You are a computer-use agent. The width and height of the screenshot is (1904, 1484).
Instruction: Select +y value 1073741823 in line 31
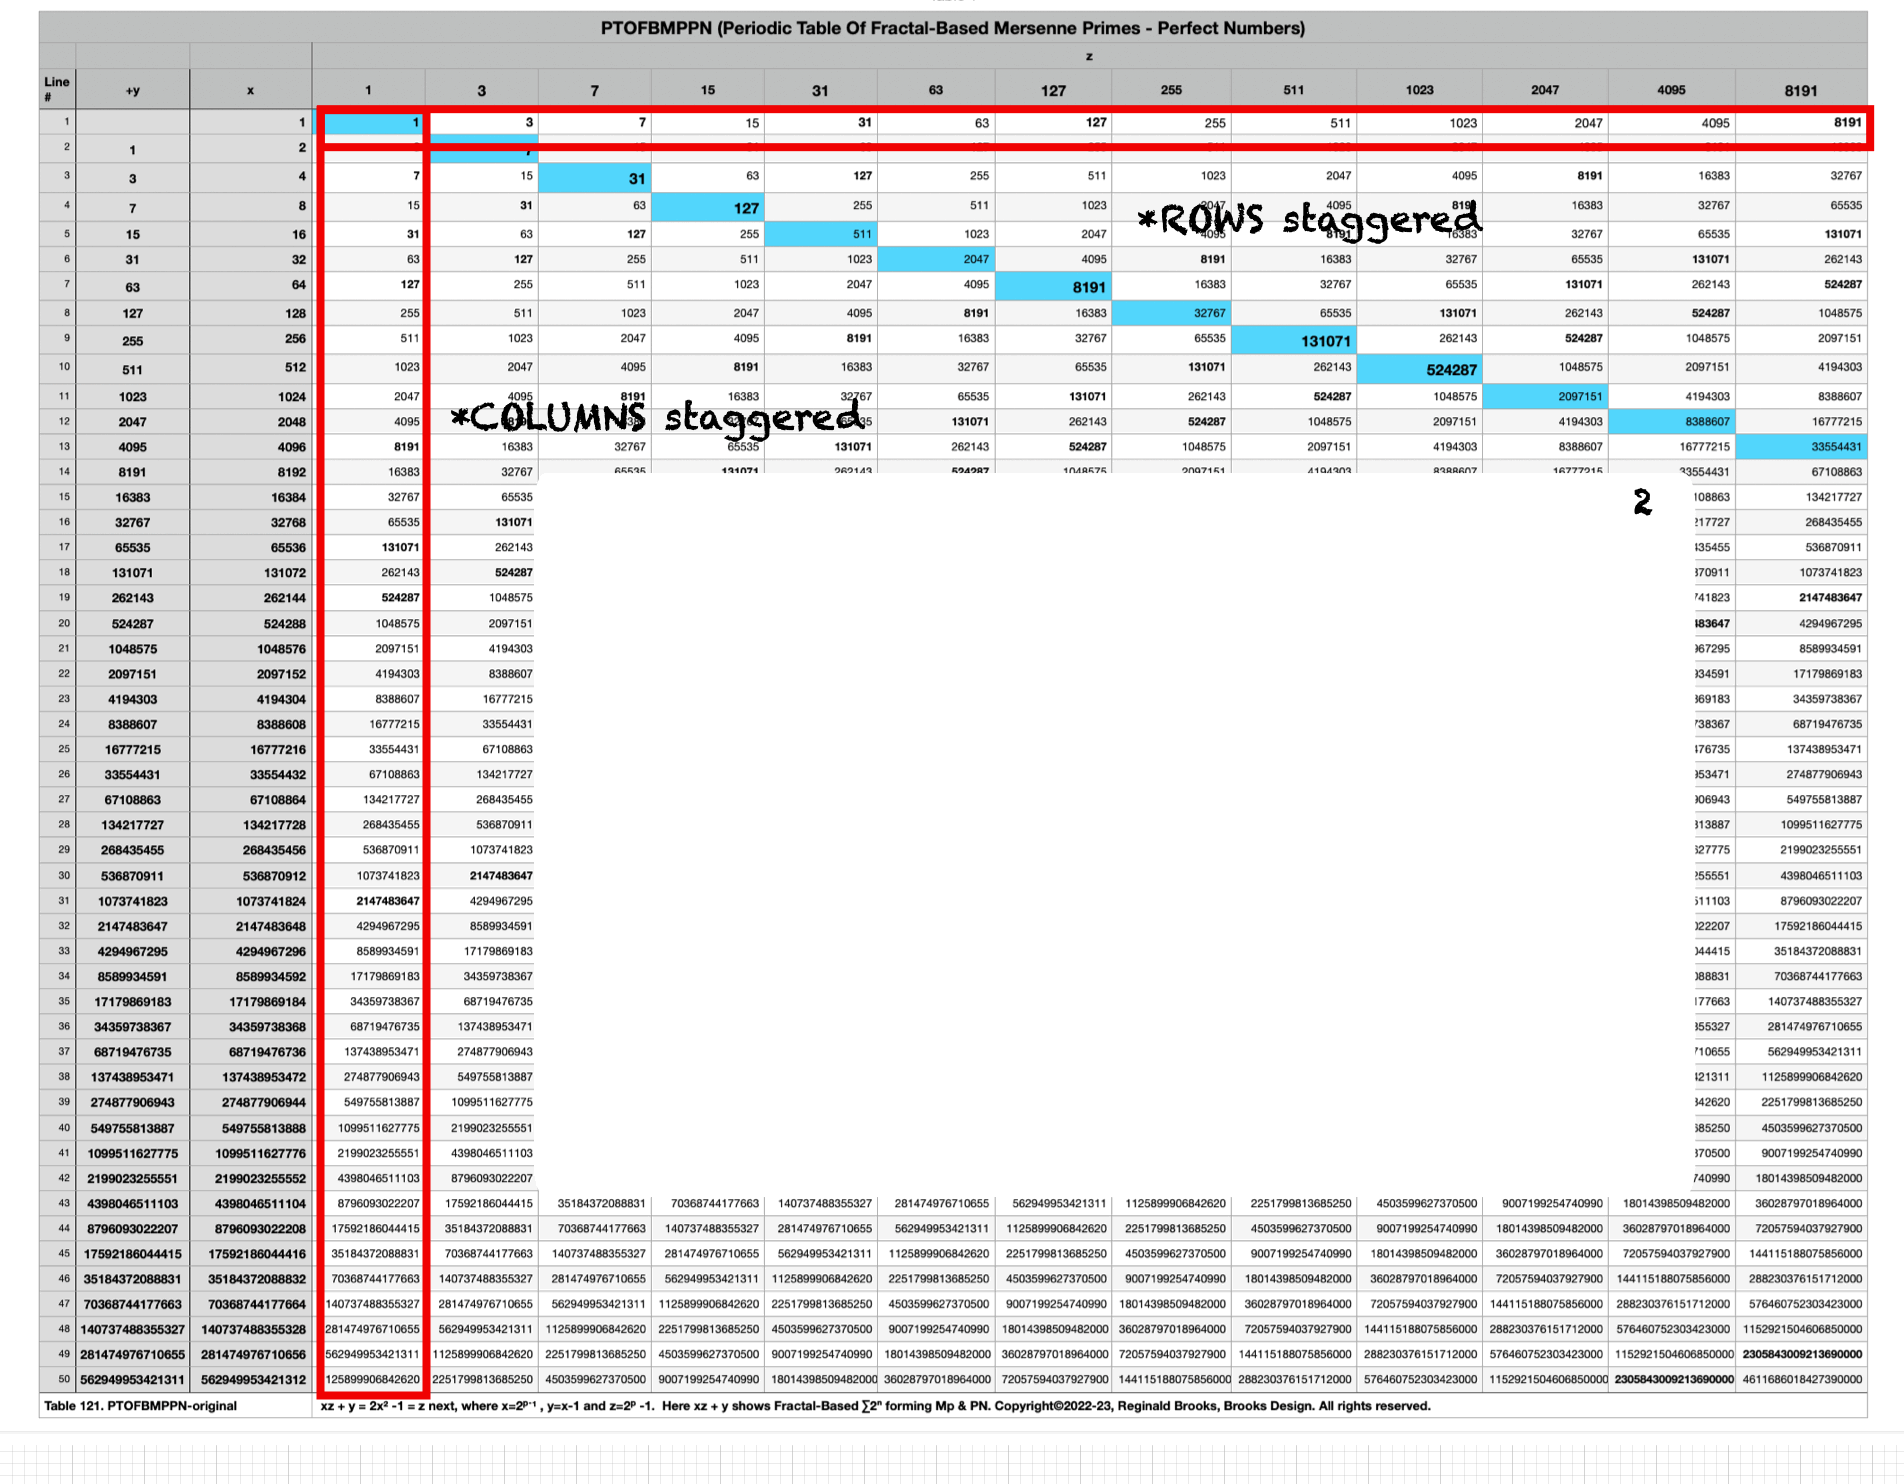pyautogui.click(x=133, y=901)
